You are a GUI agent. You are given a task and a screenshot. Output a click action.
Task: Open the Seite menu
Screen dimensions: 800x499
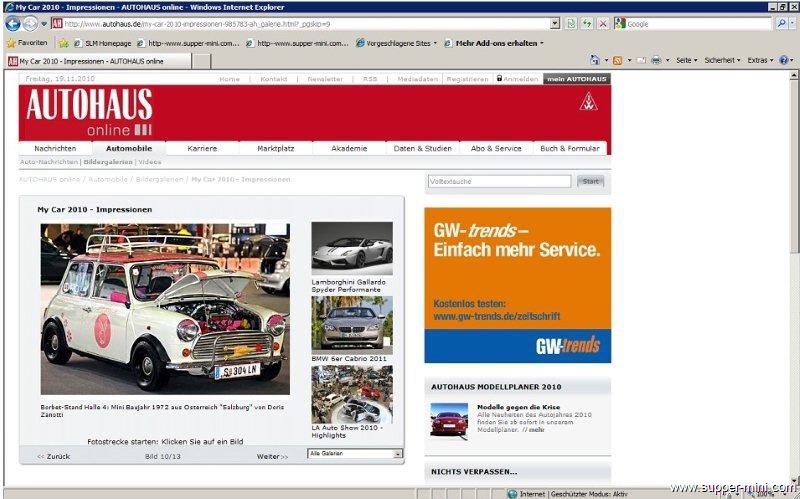[686, 60]
